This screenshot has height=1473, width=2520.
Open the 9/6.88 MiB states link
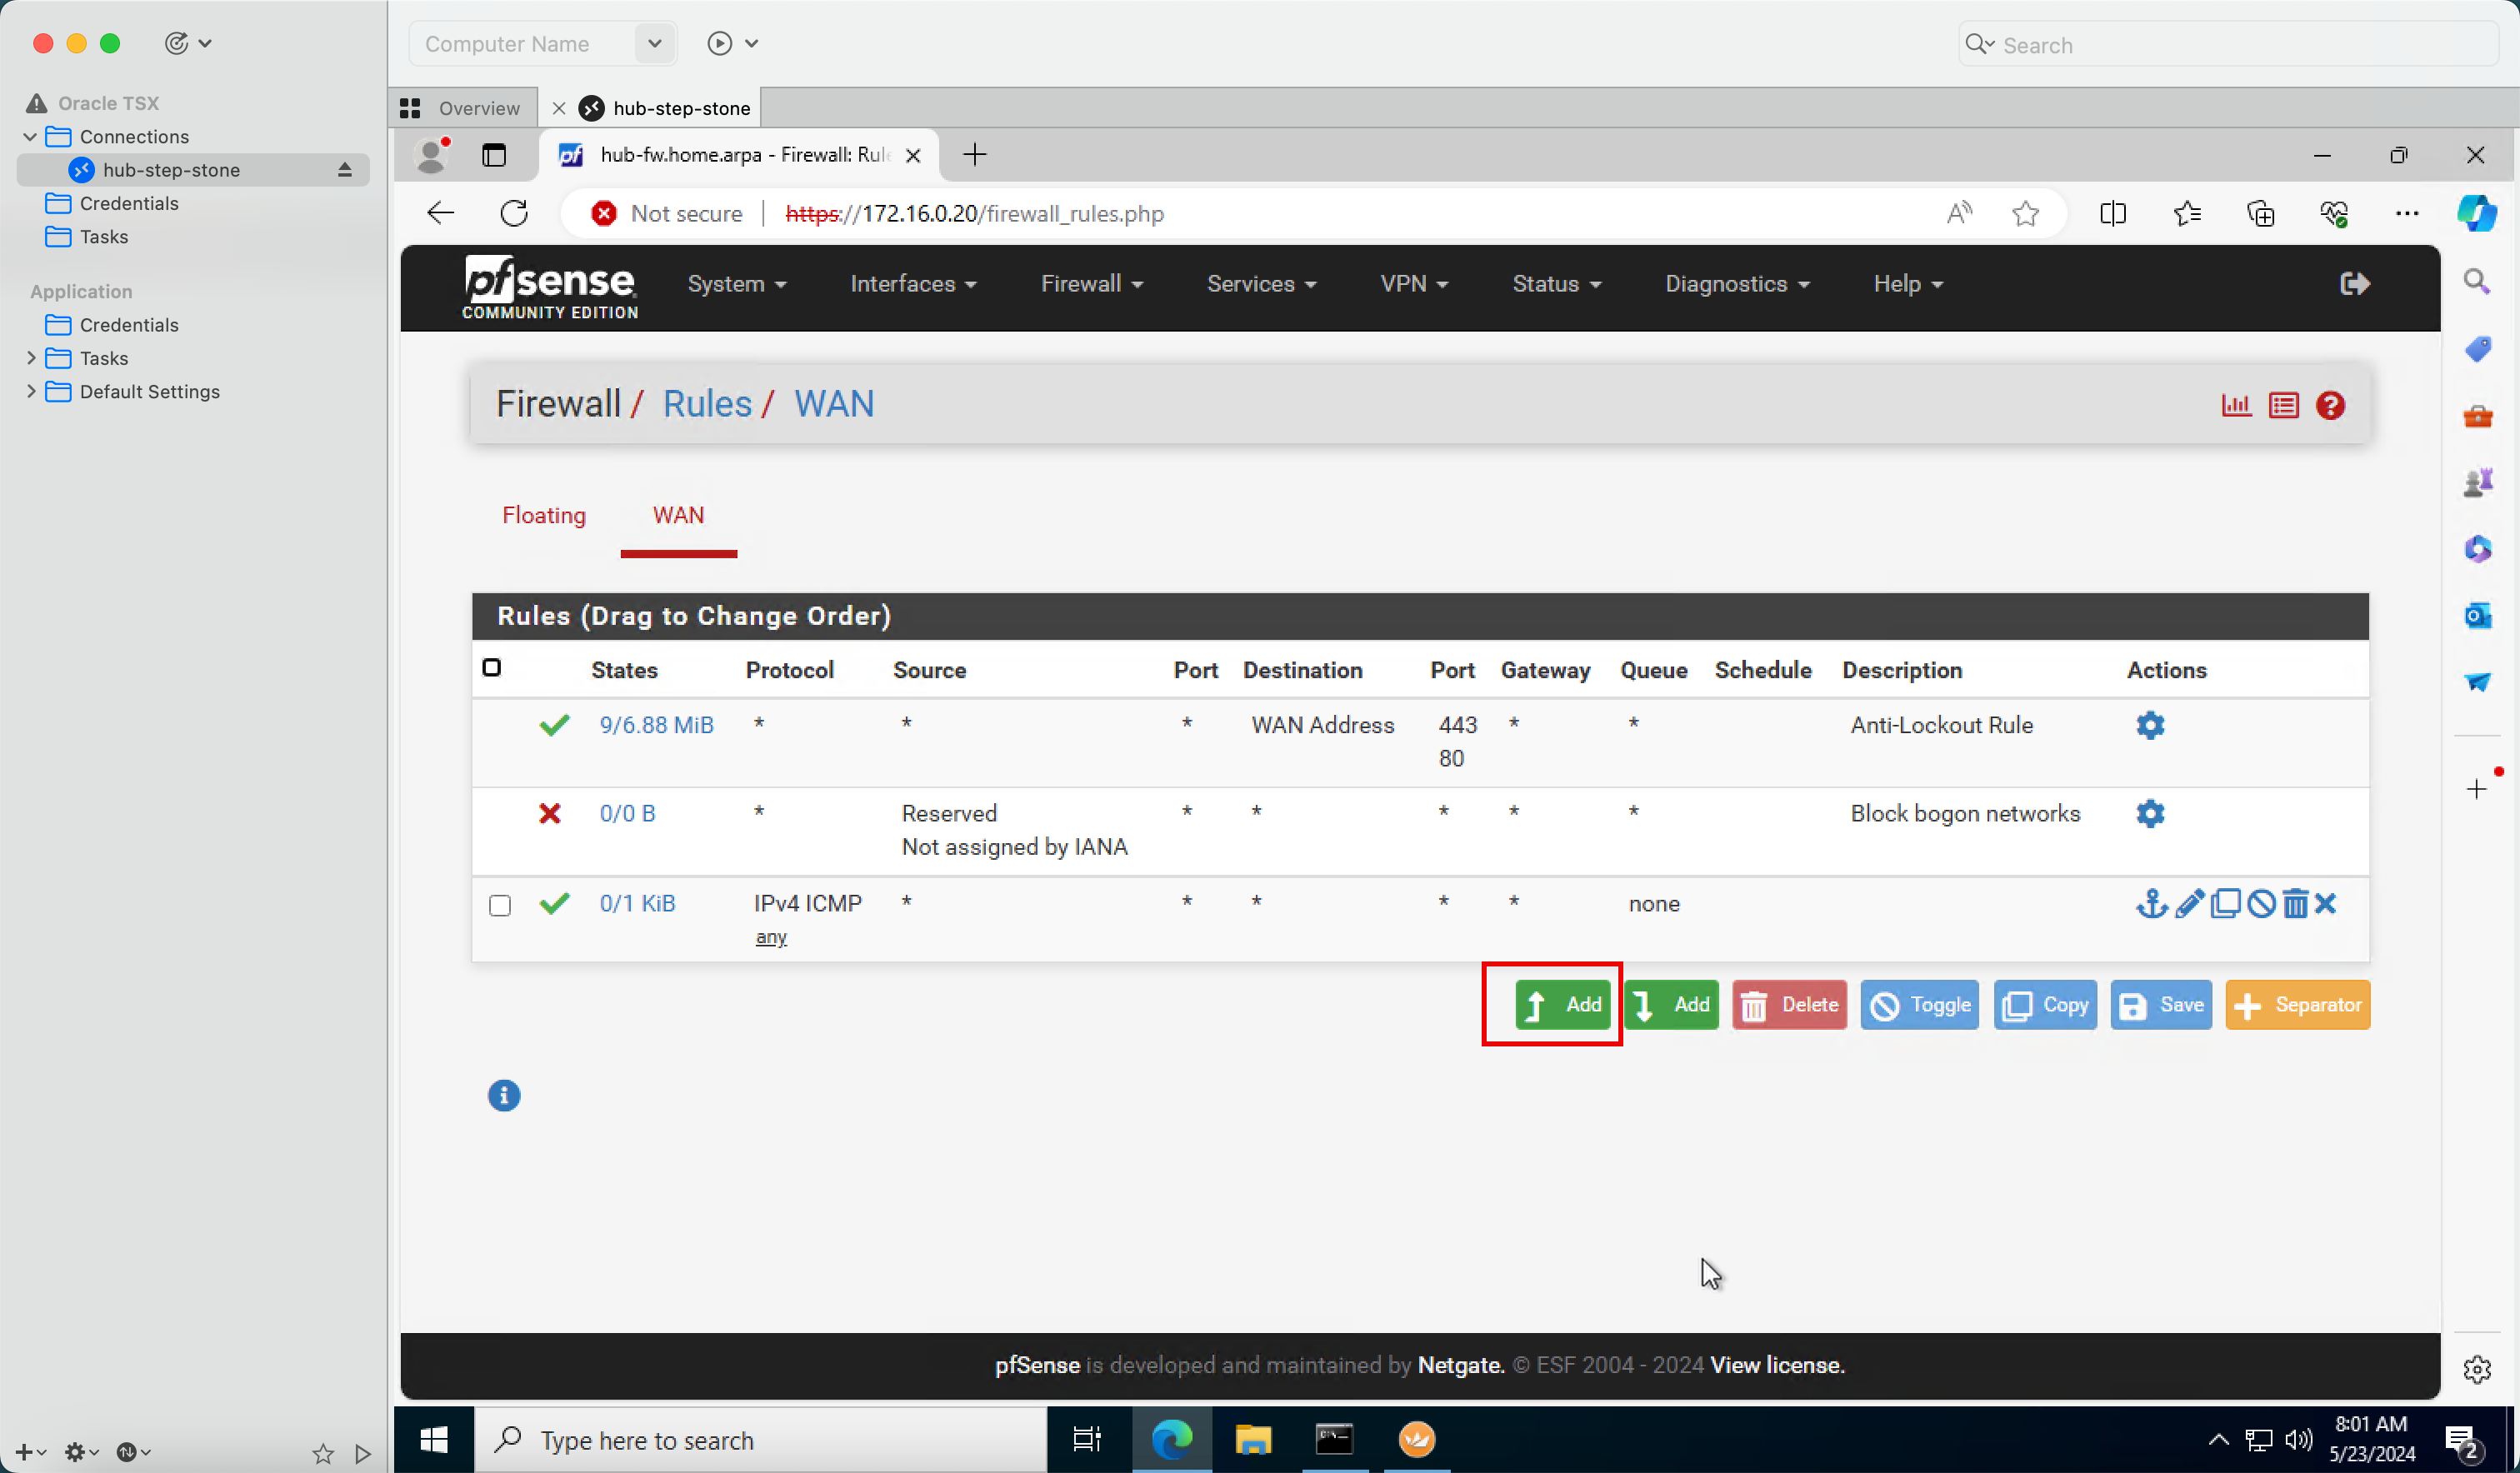[656, 725]
